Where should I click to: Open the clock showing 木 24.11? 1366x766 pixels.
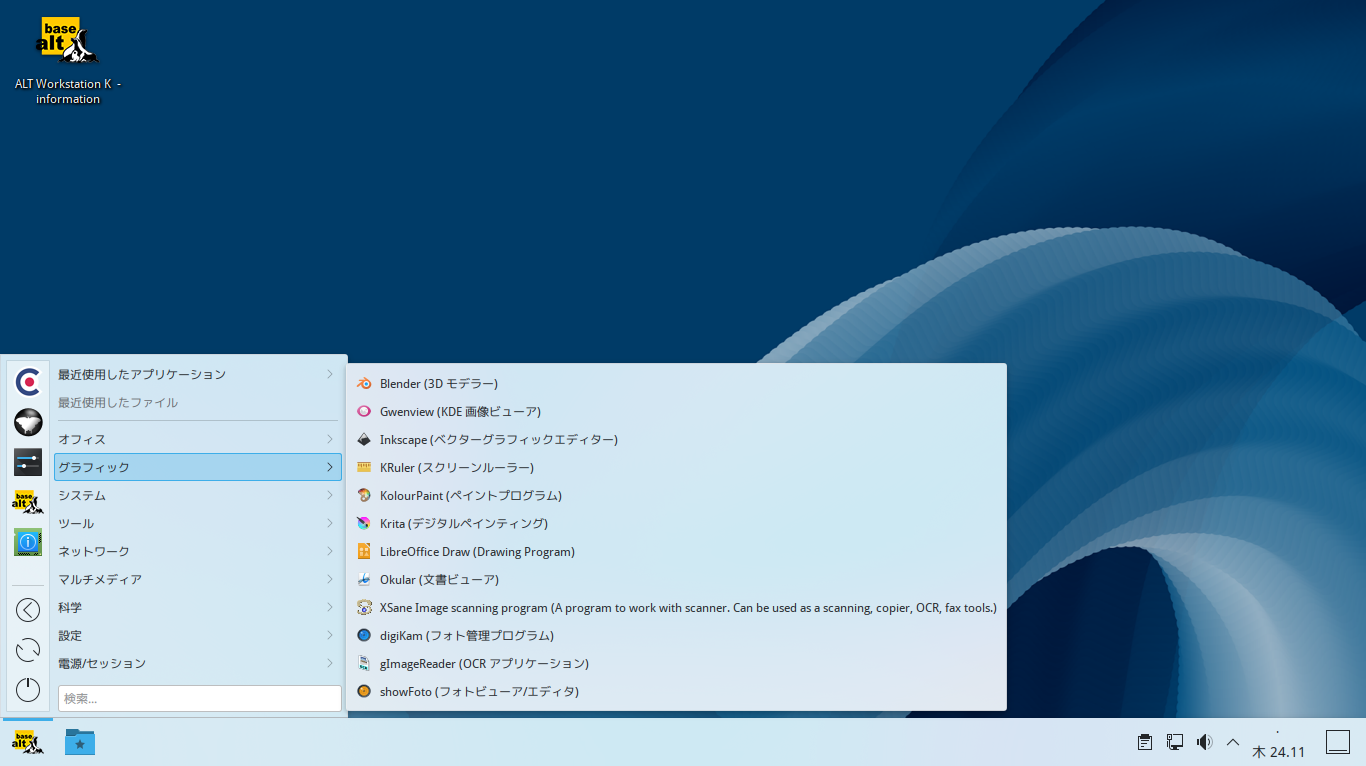click(1279, 744)
